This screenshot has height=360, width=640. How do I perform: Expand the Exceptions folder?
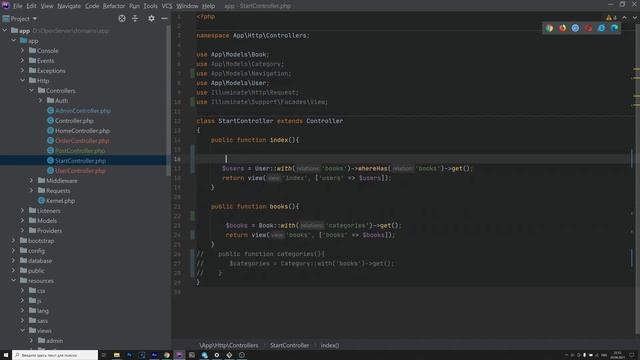click(x=22, y=71)
